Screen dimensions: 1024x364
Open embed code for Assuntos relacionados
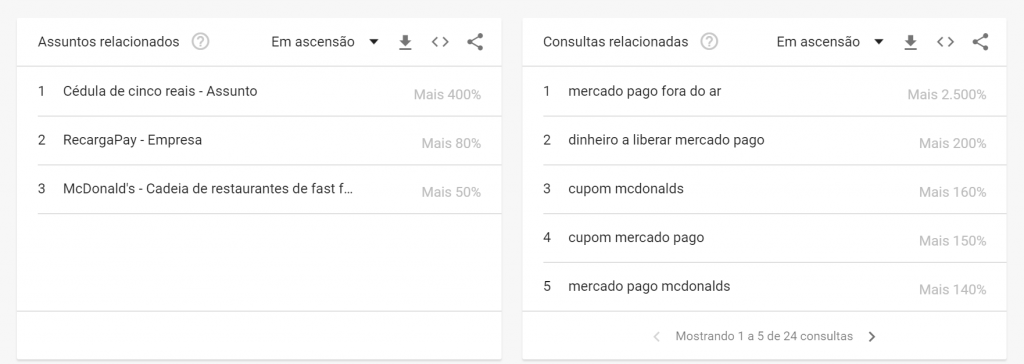[x=440, y=42]
